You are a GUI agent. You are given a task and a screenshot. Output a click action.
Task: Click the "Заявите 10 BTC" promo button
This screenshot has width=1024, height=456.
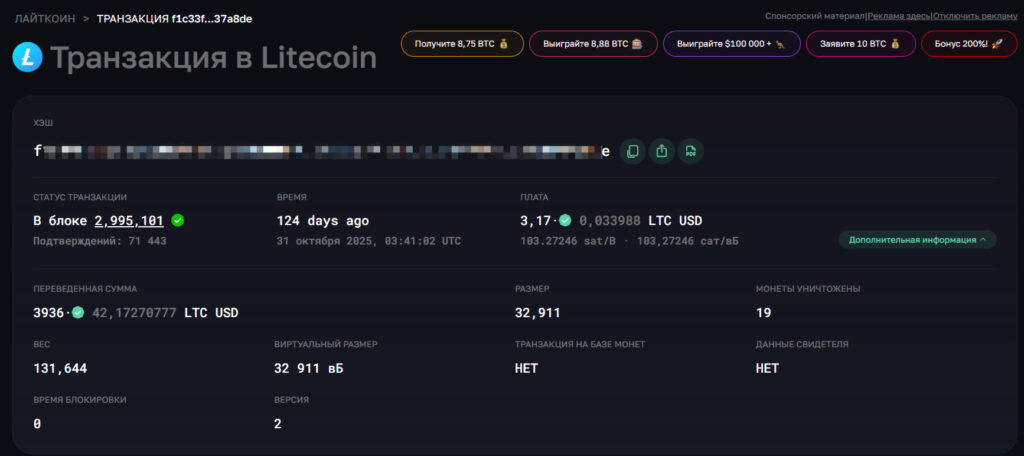pyautogui.click(x=860, y=44)
